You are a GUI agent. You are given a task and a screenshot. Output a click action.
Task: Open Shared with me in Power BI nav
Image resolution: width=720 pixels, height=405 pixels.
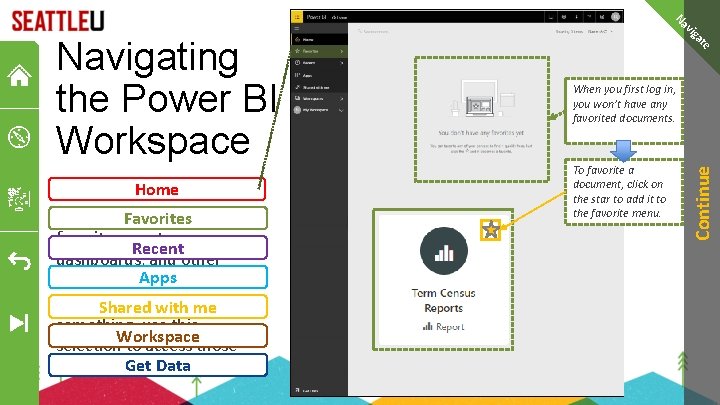point(319,87)
